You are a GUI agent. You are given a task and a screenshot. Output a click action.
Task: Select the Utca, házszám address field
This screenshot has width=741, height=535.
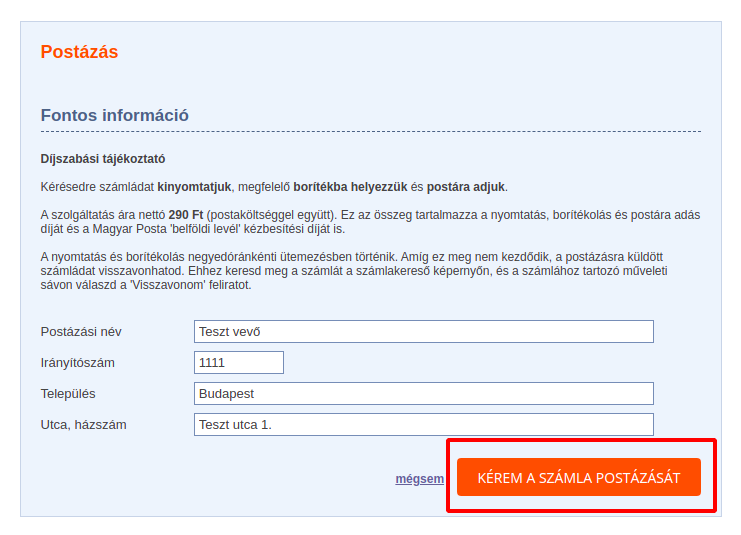pyautogui.click(x=423, y=425)
